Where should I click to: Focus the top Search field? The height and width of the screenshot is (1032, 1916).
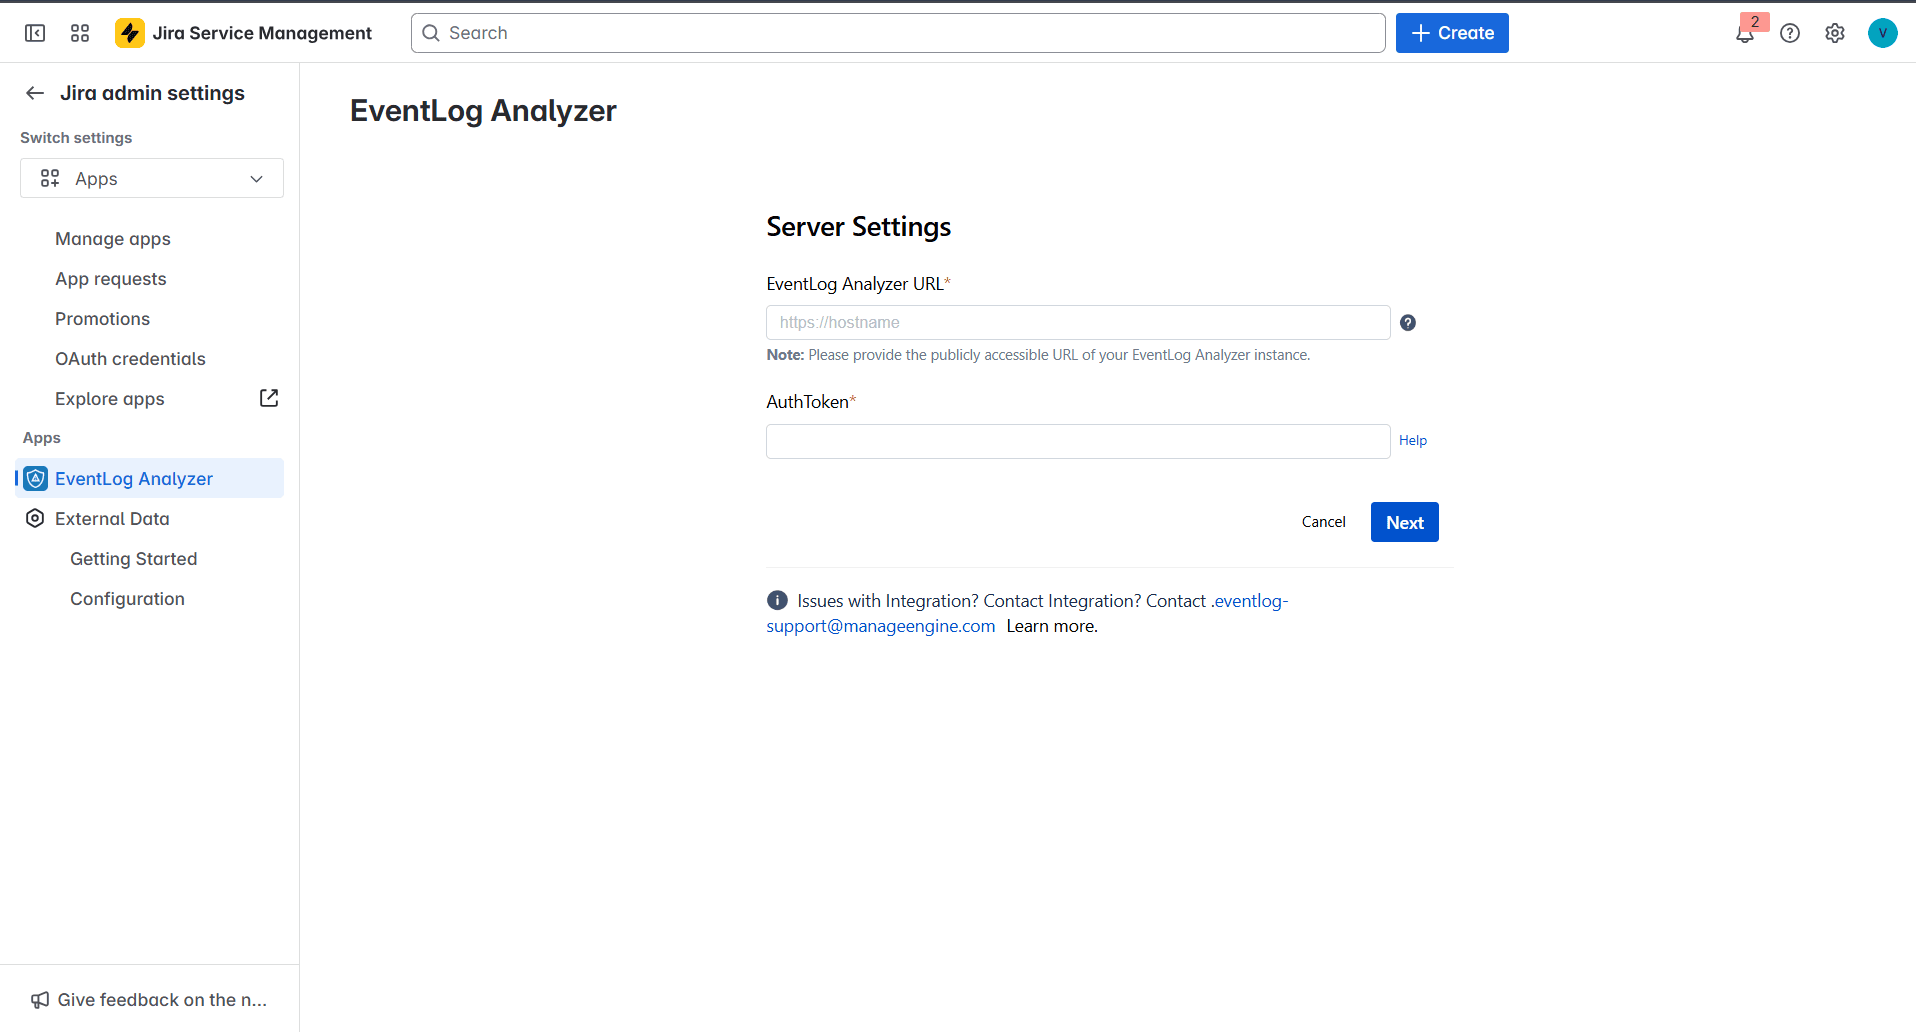(898, 33)
